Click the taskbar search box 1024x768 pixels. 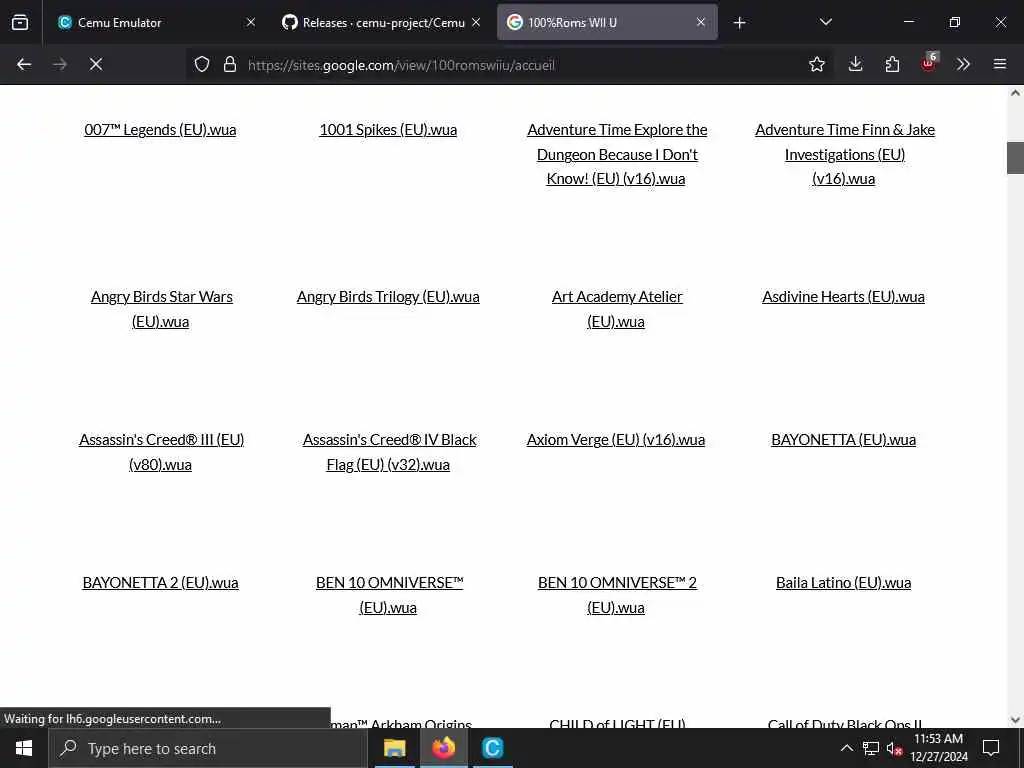[208, 748]
